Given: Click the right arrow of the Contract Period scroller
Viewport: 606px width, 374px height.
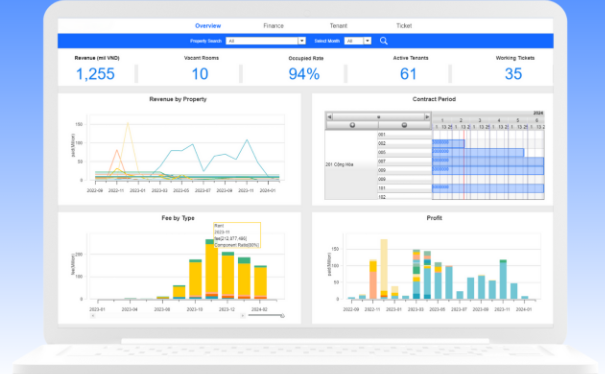Looking at the screenshot, I should [x=427, y=117].
